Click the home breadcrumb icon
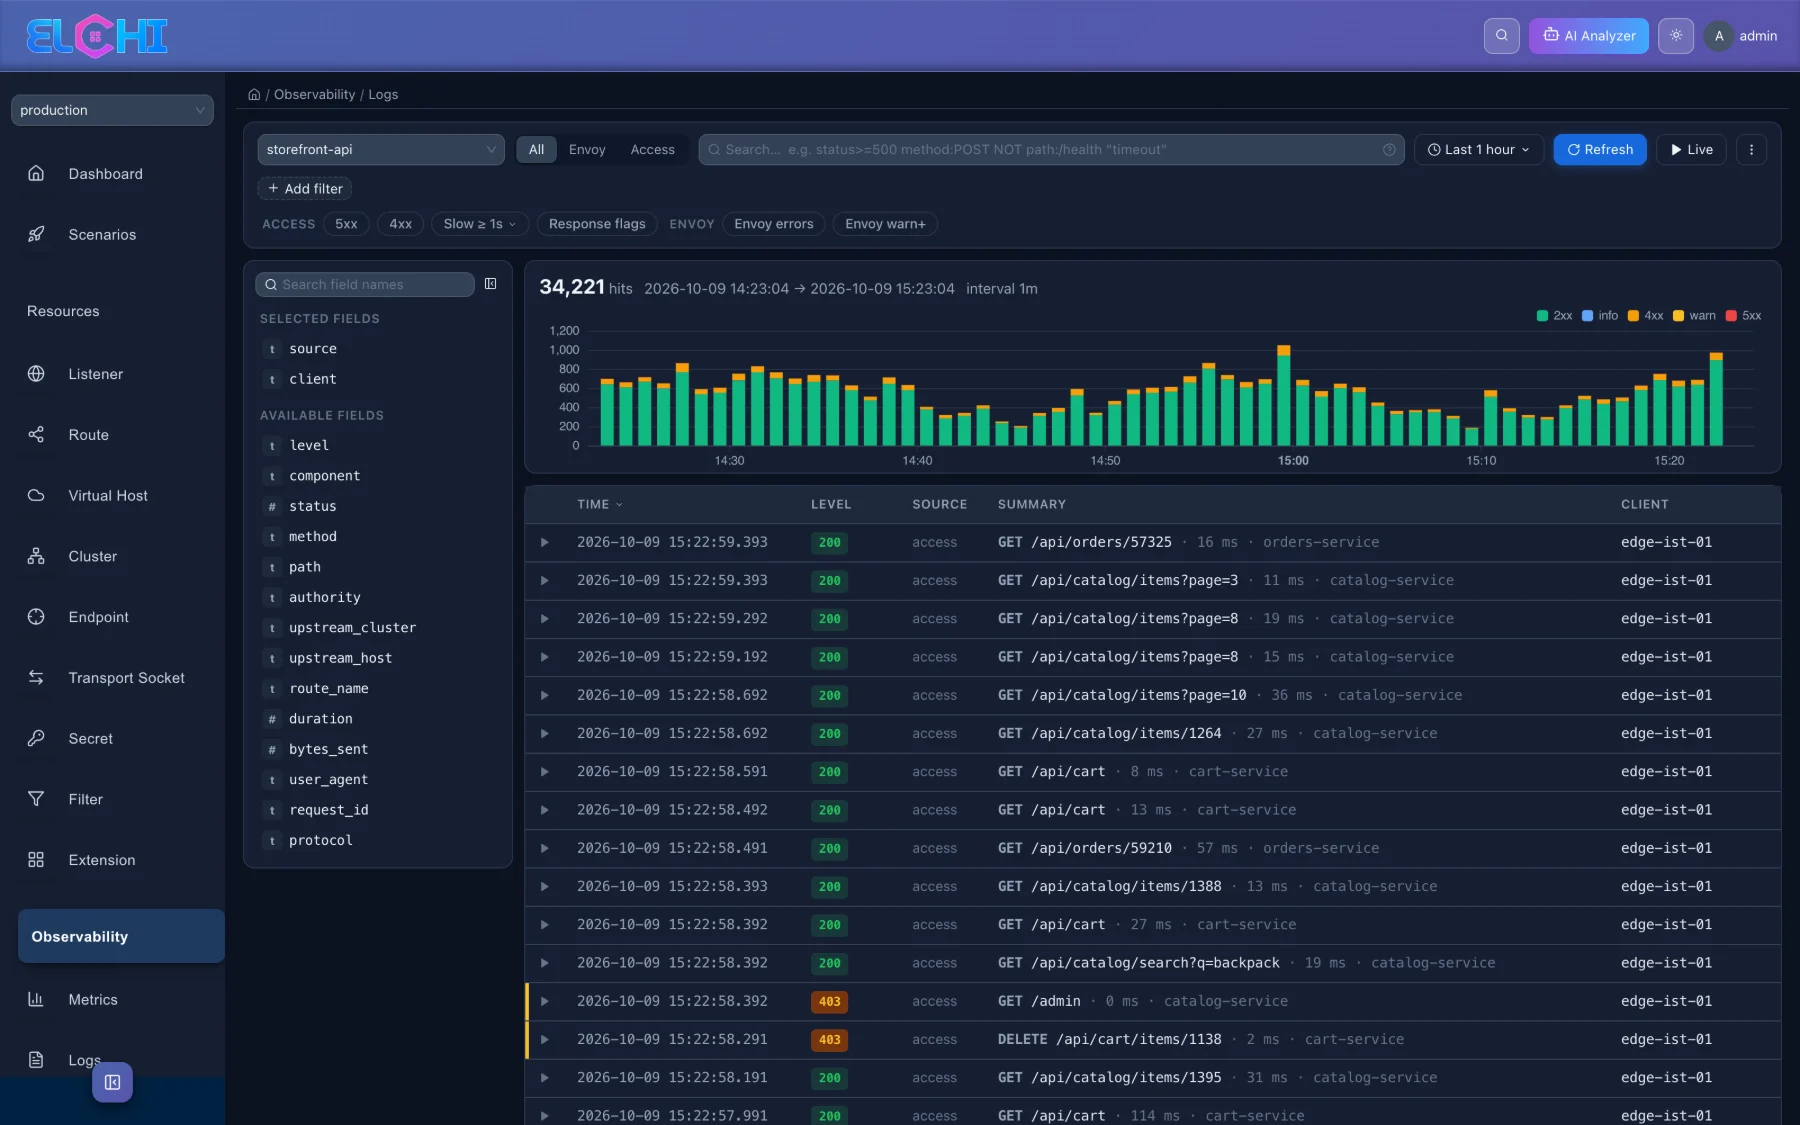Screen dimensions: 1800x1125 (x=254, y=95)
